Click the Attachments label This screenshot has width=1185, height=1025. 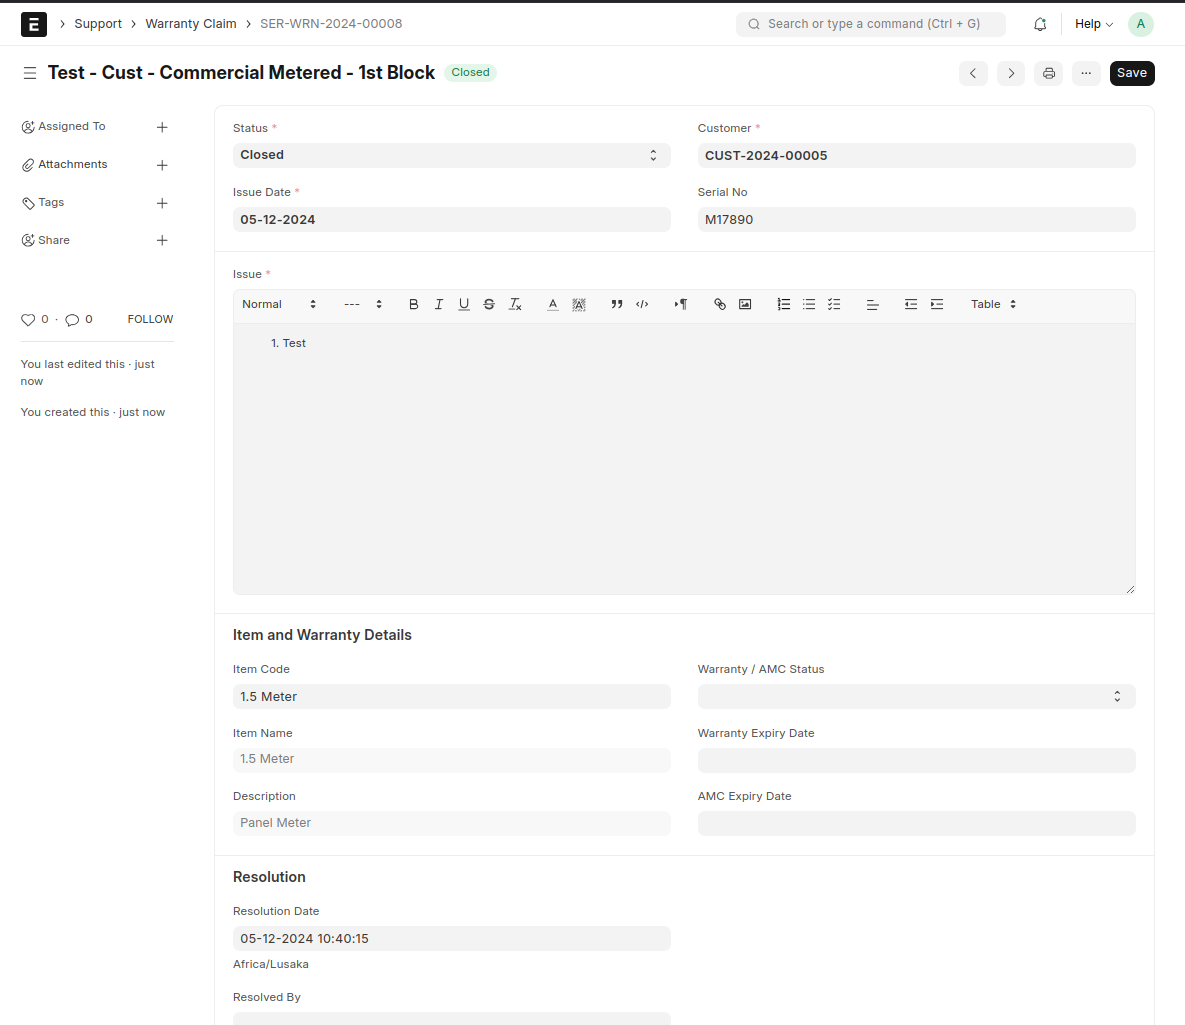tap(73, 164)
